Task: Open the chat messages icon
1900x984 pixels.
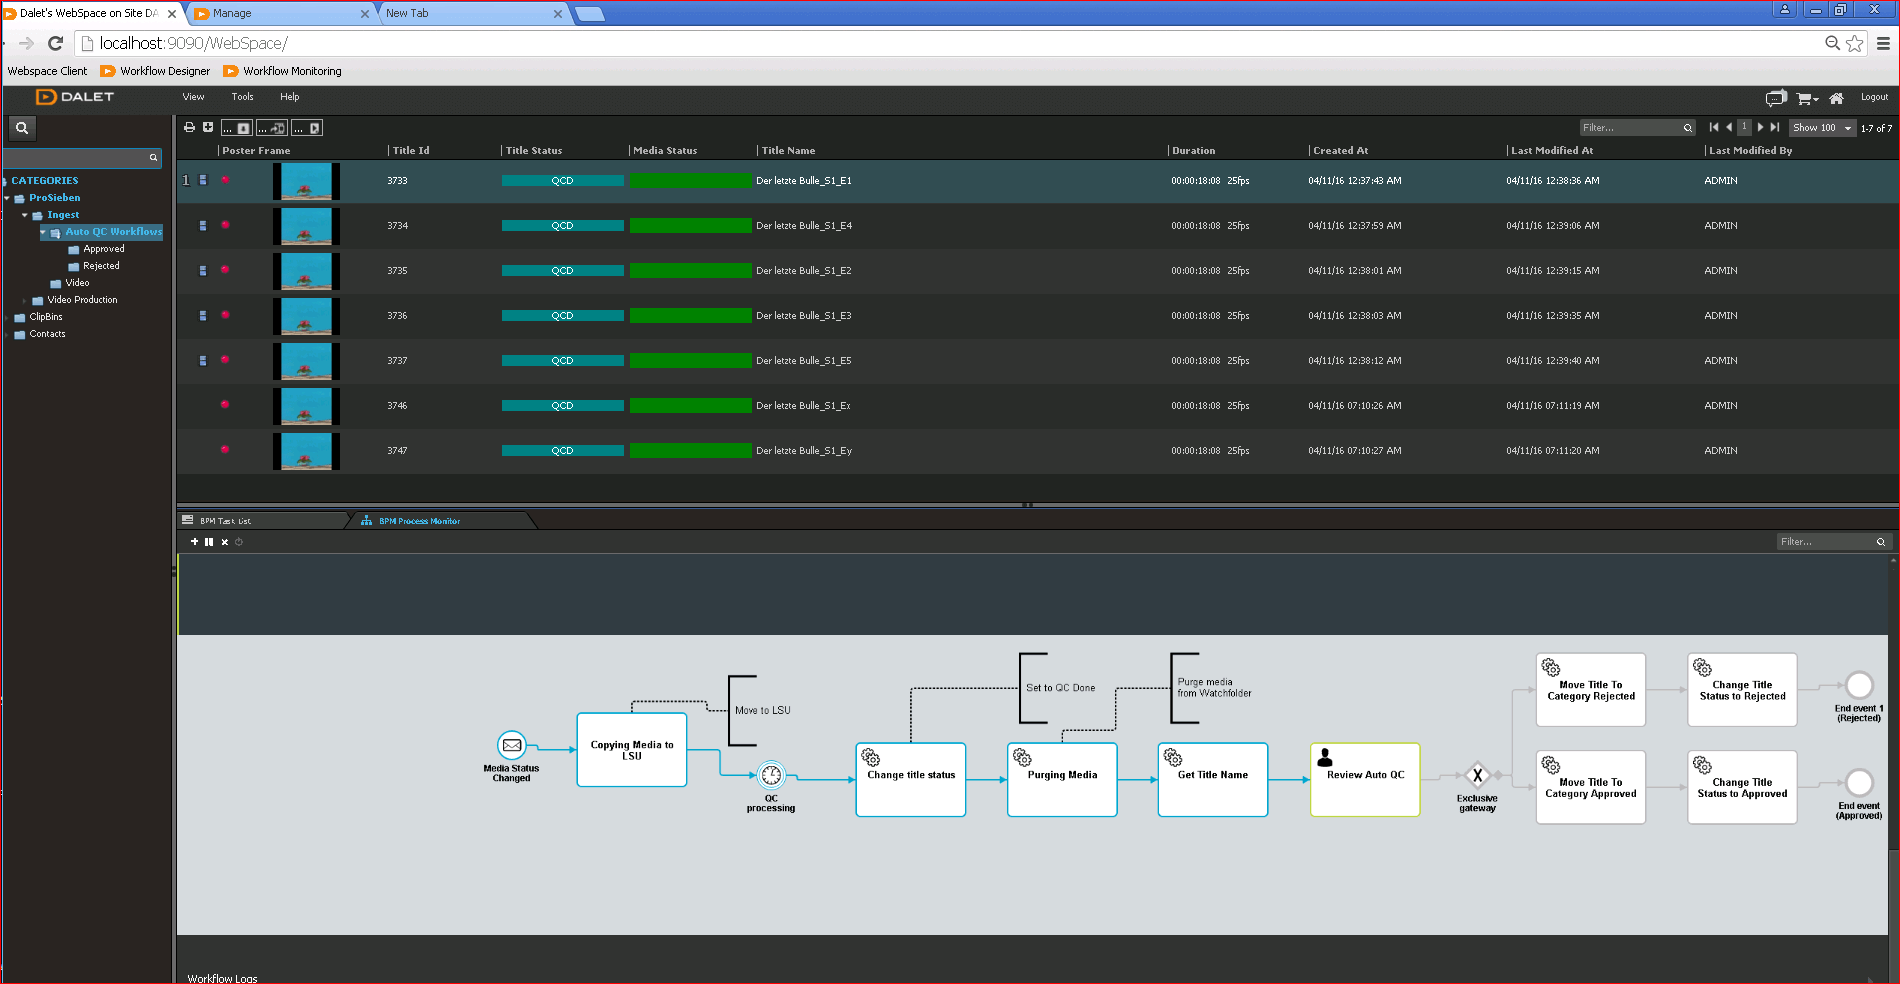Action: pos(1775,98)
